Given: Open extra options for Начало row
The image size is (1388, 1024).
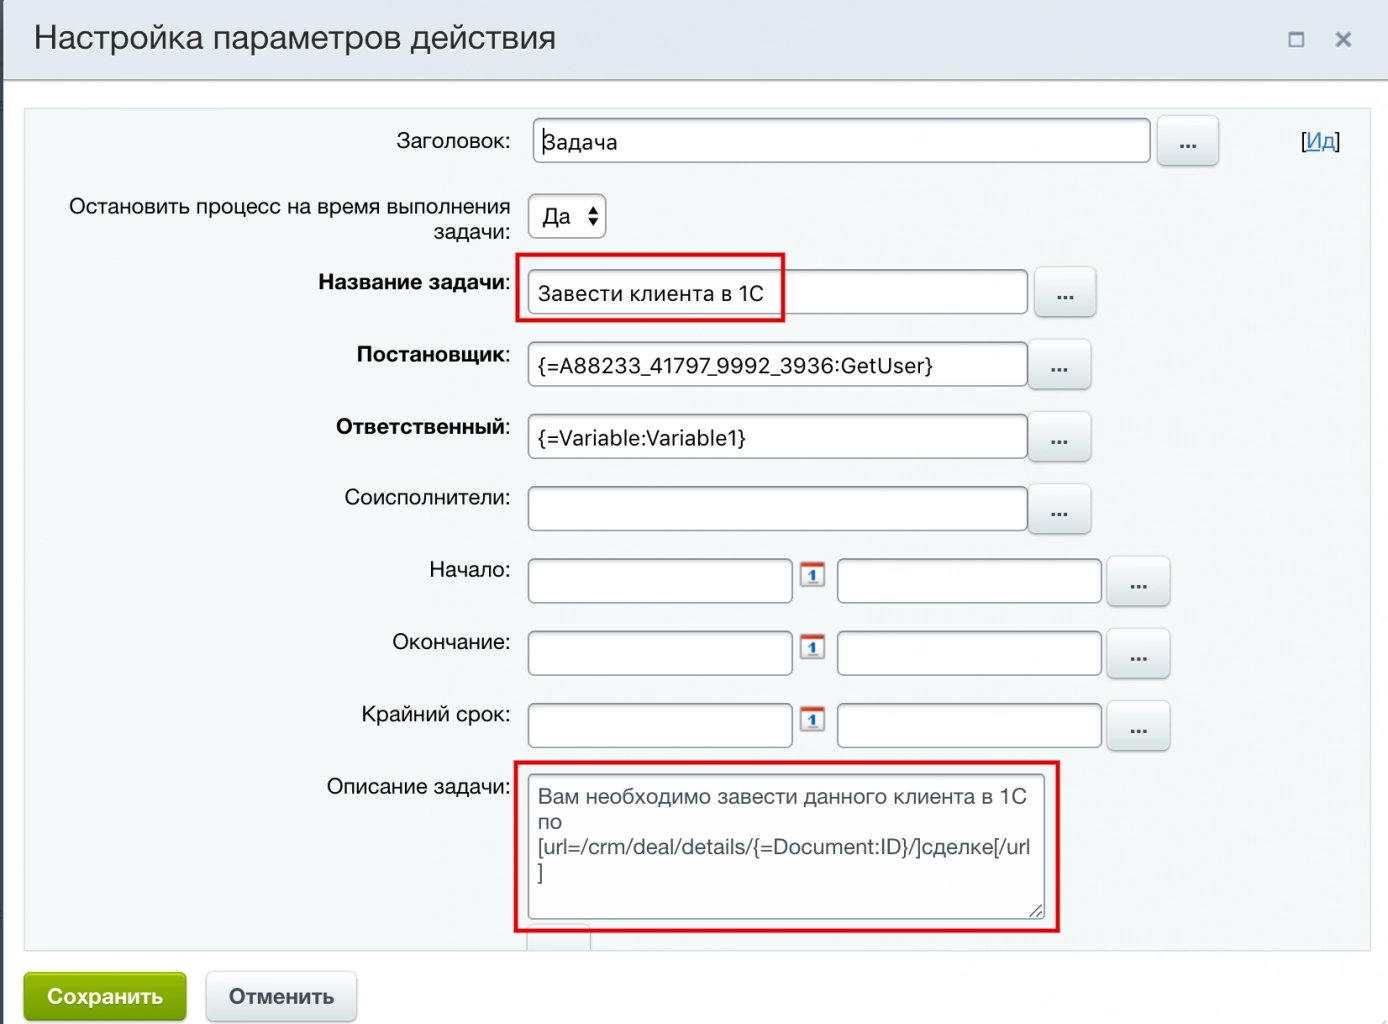Looking at the screenshot, I should (x=1137, y=581).
